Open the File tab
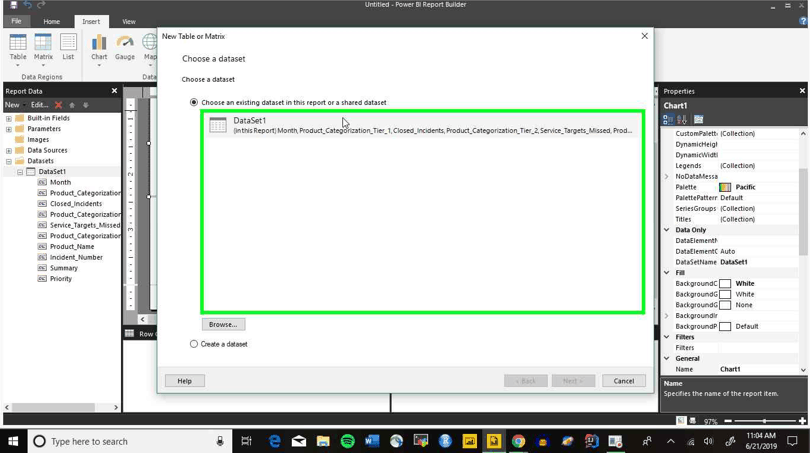Viewport: 810px width, 454px height. click(x=17, y=21)
